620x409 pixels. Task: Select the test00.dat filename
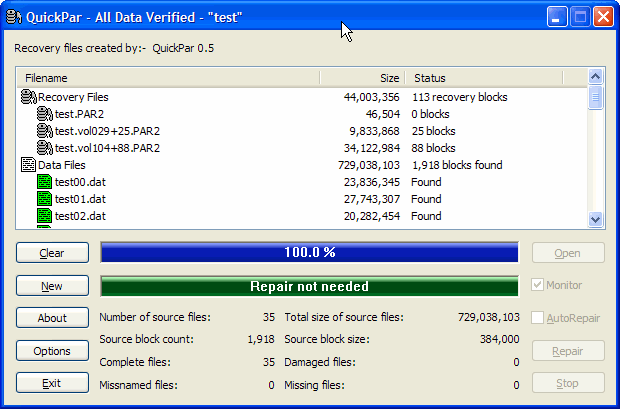(x=80, y=182)
